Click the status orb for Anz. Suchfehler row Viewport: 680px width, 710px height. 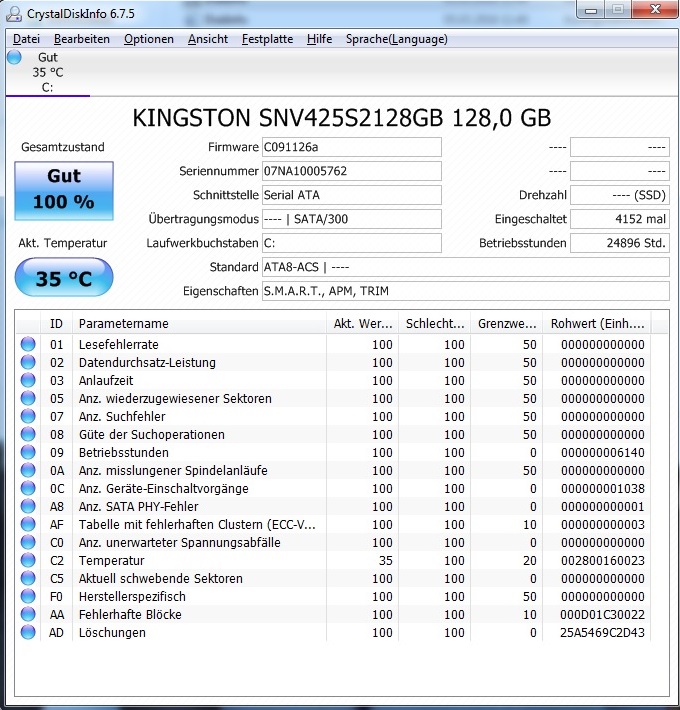28,416
